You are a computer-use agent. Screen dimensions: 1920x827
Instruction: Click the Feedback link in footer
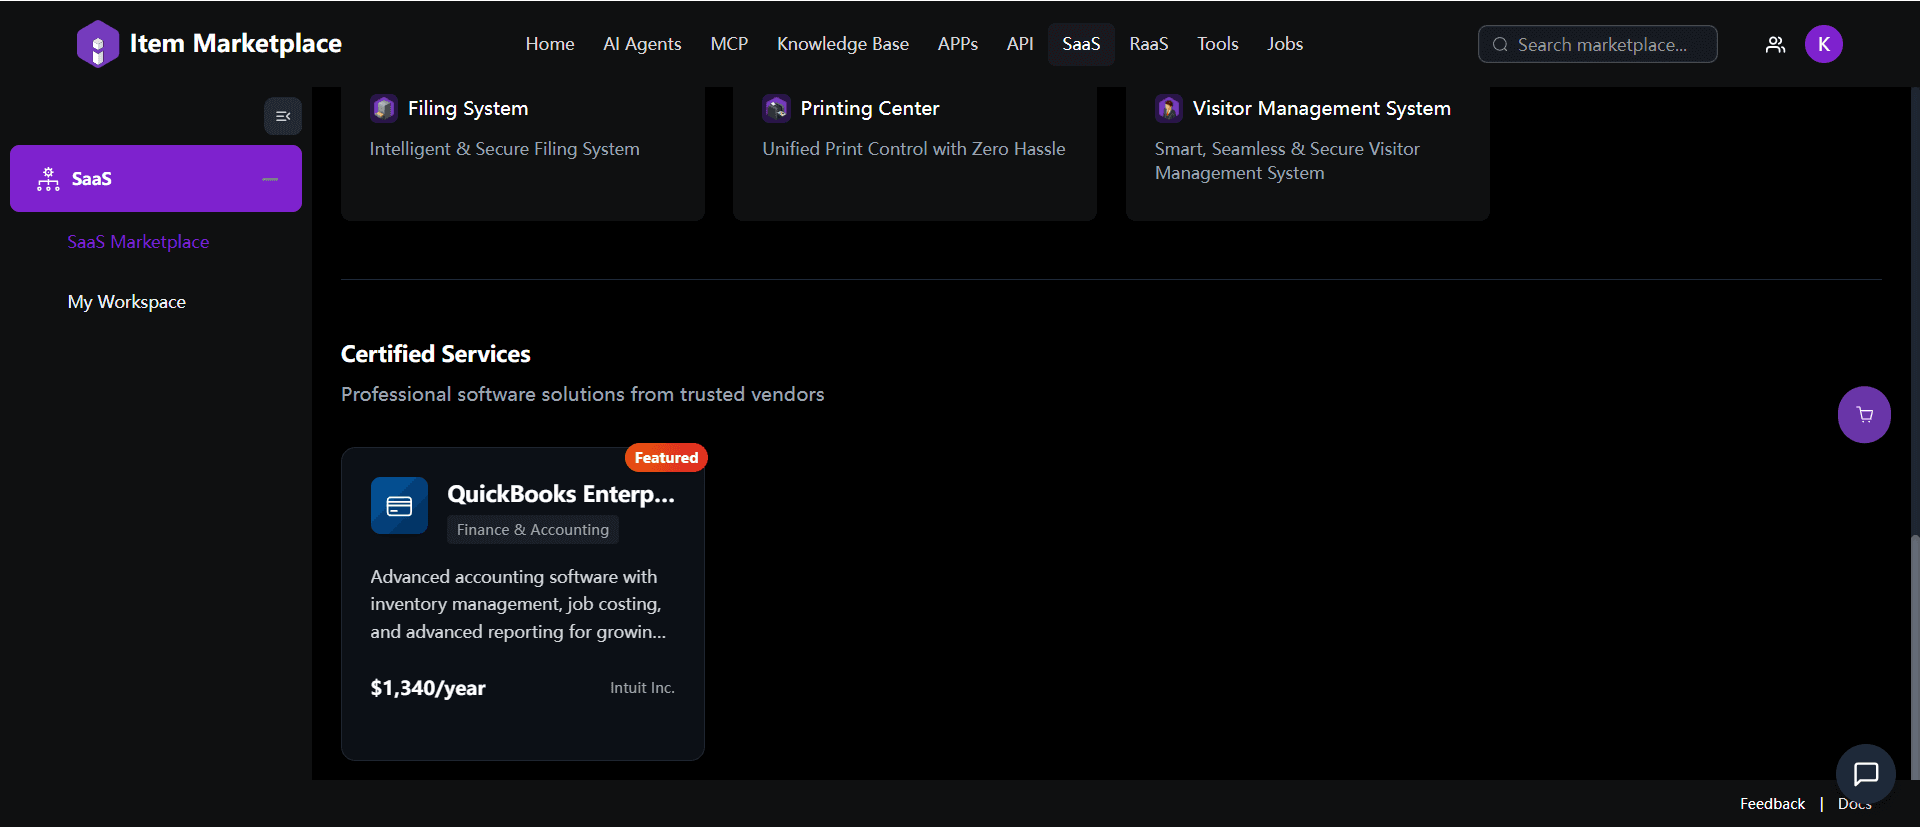[1772, 804]
